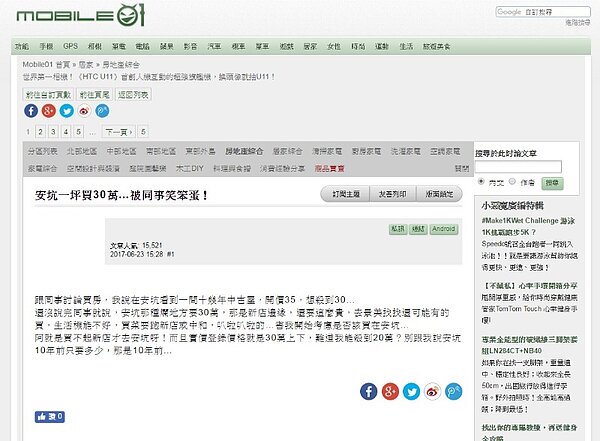Open the 汽車 navigation menu
Viewport: 600px width, 441px height.
click(214, 46)
